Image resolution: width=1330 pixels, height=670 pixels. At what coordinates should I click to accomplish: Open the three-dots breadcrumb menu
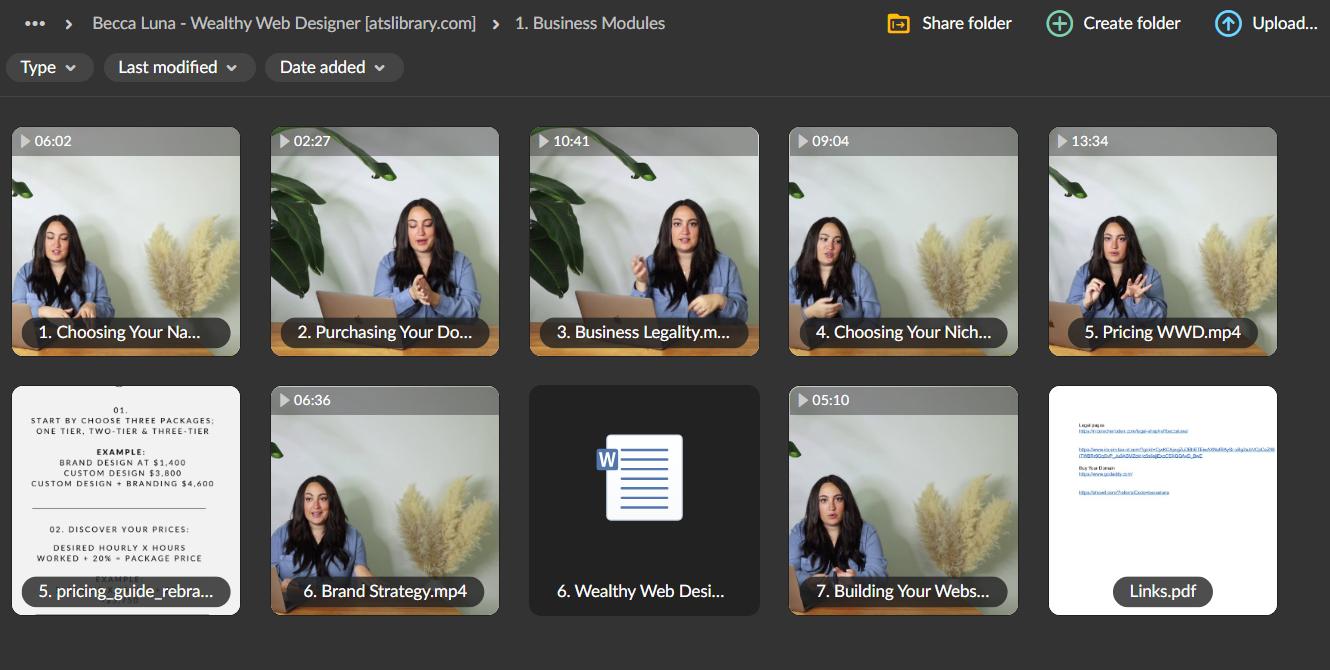tap(35, 23)
